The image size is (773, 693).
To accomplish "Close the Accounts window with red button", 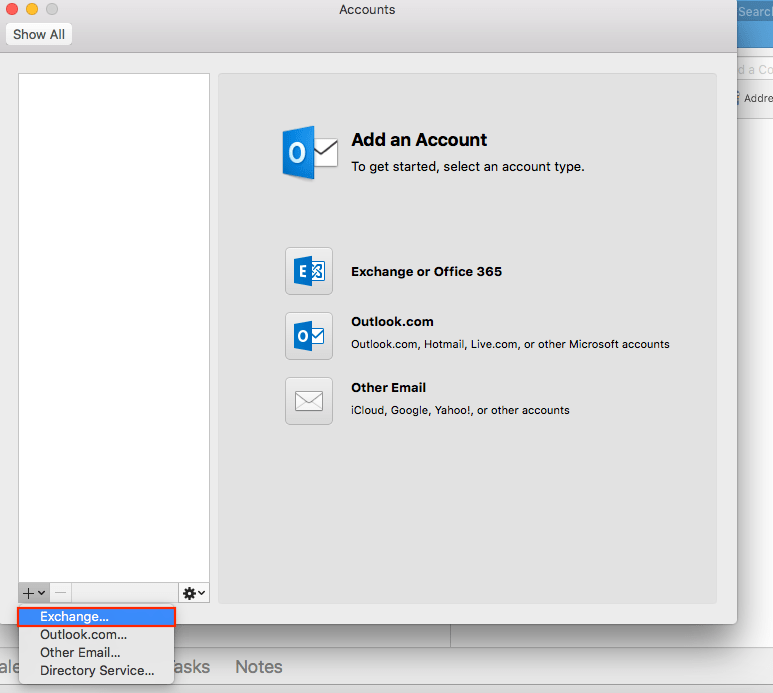I will coord(12,9).
